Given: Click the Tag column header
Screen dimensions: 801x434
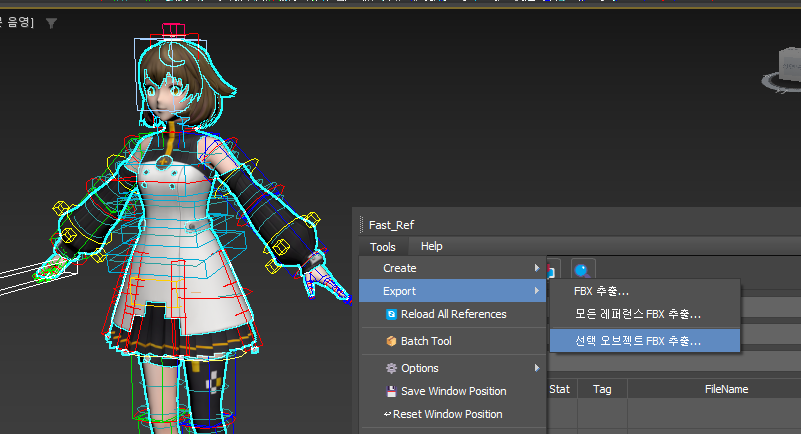Looking at the screenshot, I should (x=602, y=388).
